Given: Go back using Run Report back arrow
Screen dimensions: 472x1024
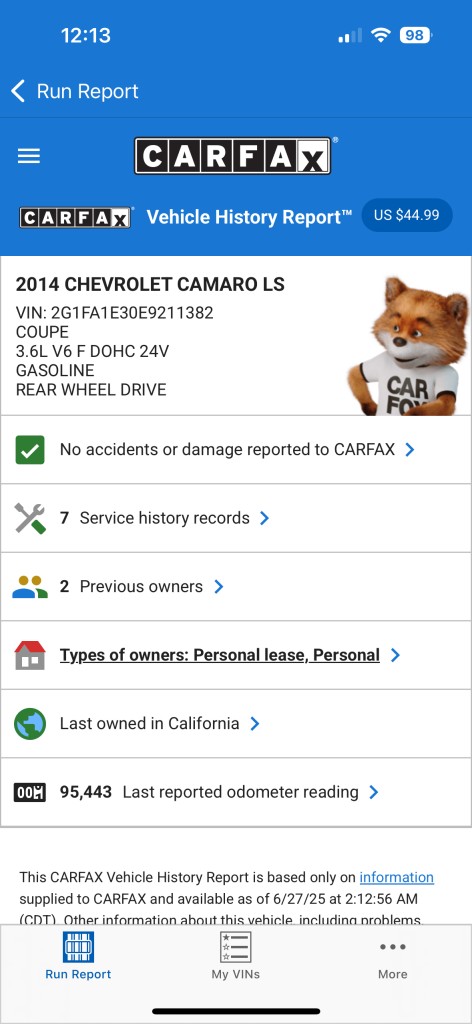Looking at the screenshot, I should 75,91.
